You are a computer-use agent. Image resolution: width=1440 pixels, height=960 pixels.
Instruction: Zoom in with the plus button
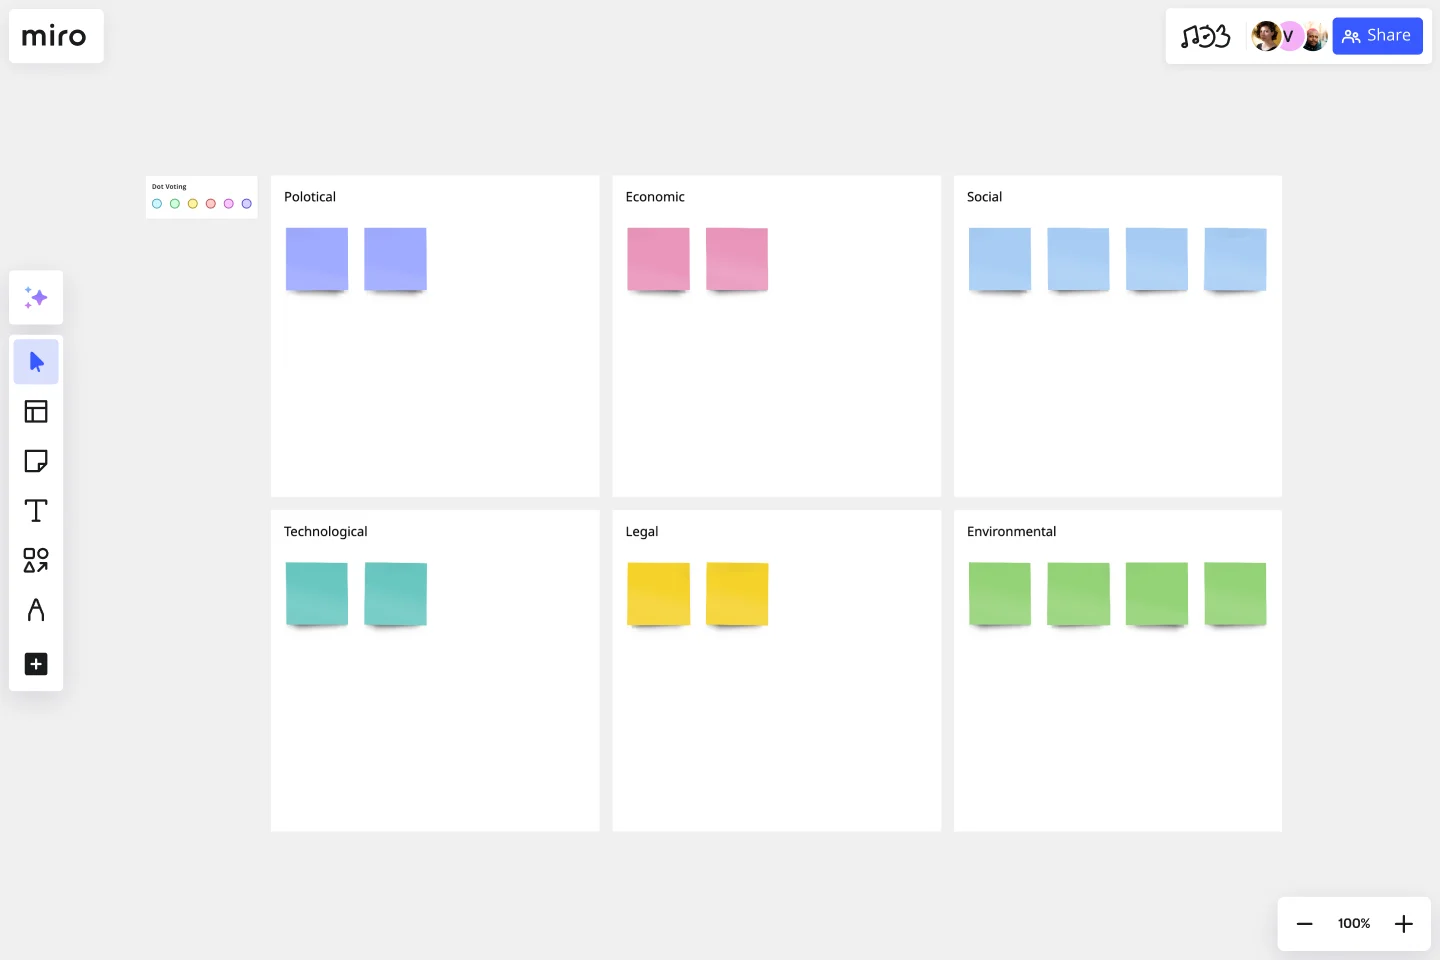point(1404,924)
